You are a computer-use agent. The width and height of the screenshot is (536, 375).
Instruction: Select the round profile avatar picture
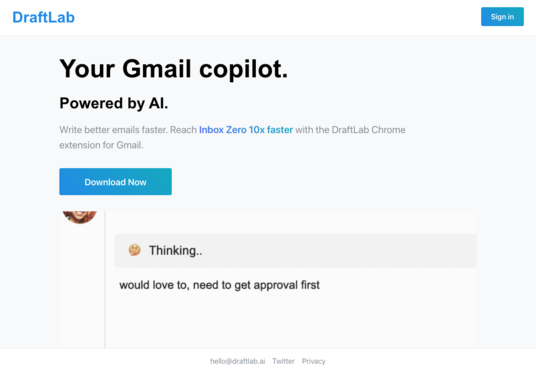[80, 217]
